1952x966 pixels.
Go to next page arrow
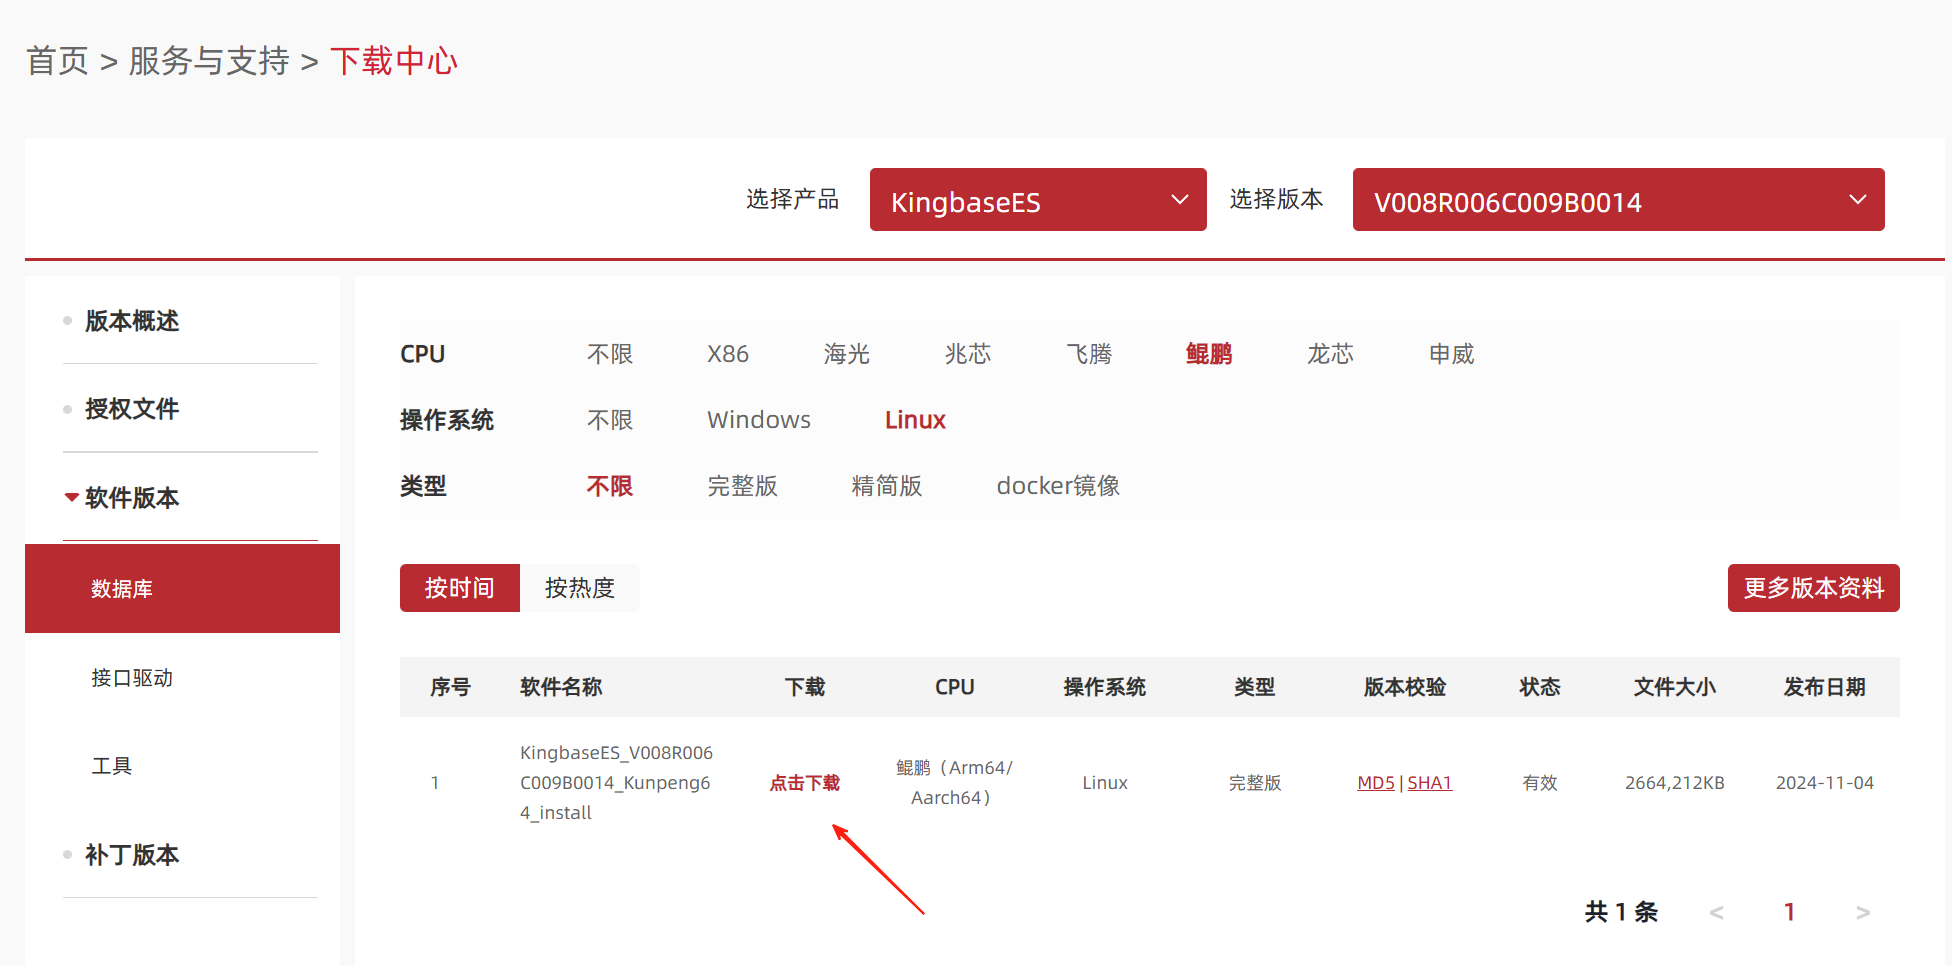pos(1862,912)
